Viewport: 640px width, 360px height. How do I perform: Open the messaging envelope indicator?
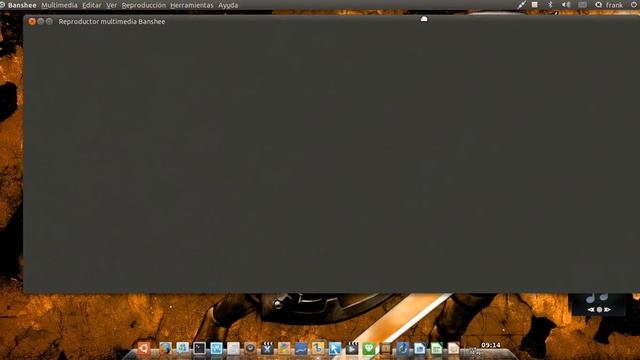coord(582,5)
